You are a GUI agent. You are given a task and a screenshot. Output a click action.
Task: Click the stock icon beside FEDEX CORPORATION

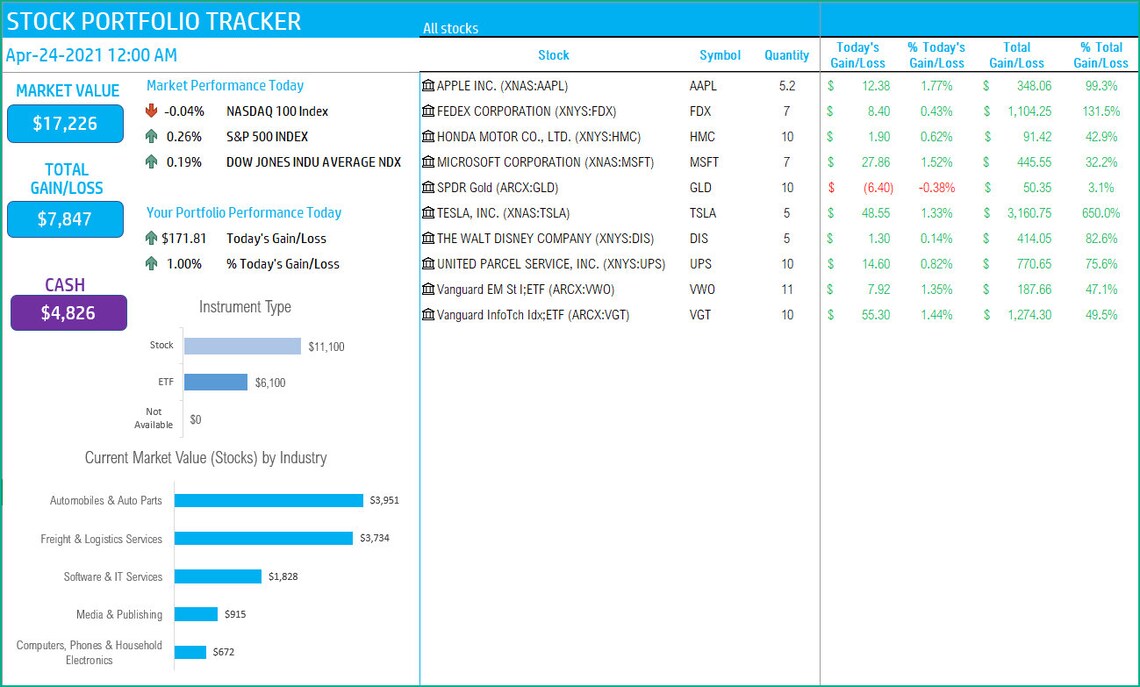(x=428, y=111)
